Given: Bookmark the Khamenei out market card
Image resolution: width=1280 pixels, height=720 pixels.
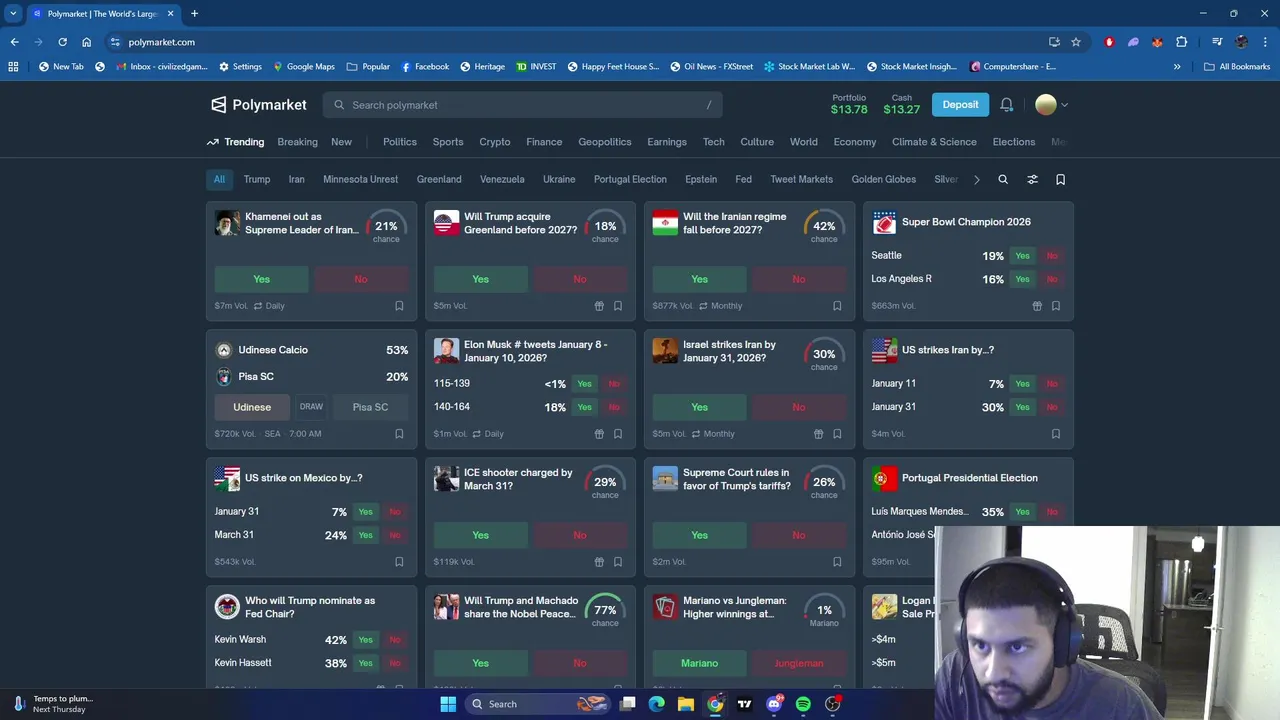Looking at the screenshot, I should click(x=399, y=306).
